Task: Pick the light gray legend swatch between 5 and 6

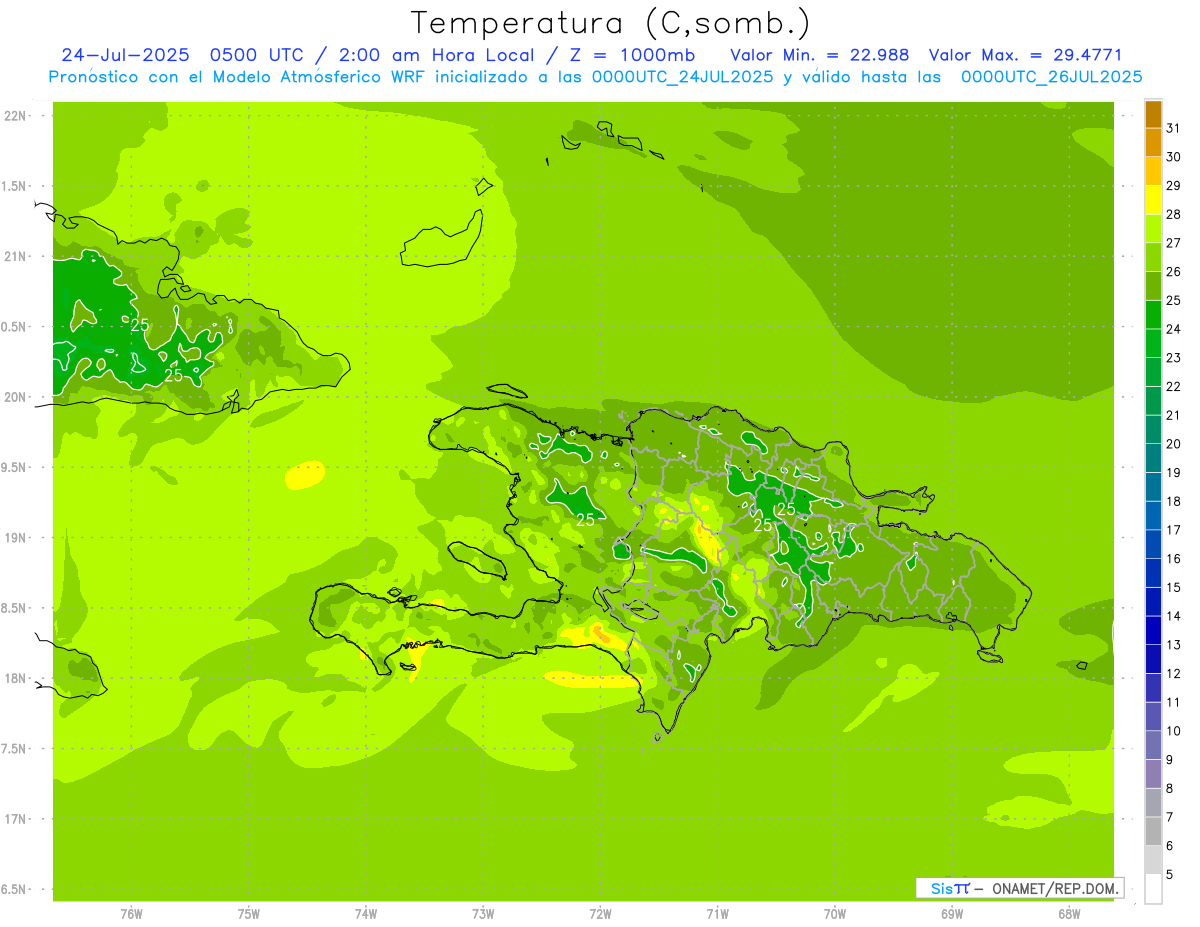Action: (x=1153, y=861)
